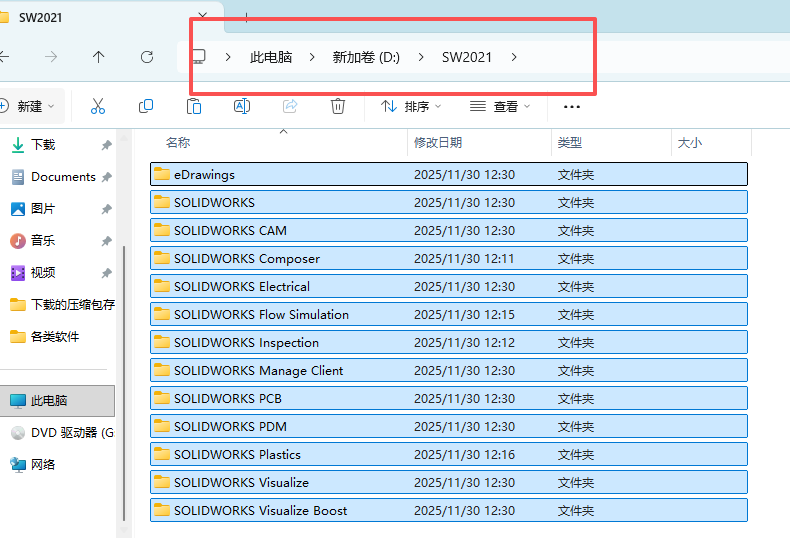Unpin 下载 using its pin icon
This screenshot has height=542, width=790.
tap(106, 145)
